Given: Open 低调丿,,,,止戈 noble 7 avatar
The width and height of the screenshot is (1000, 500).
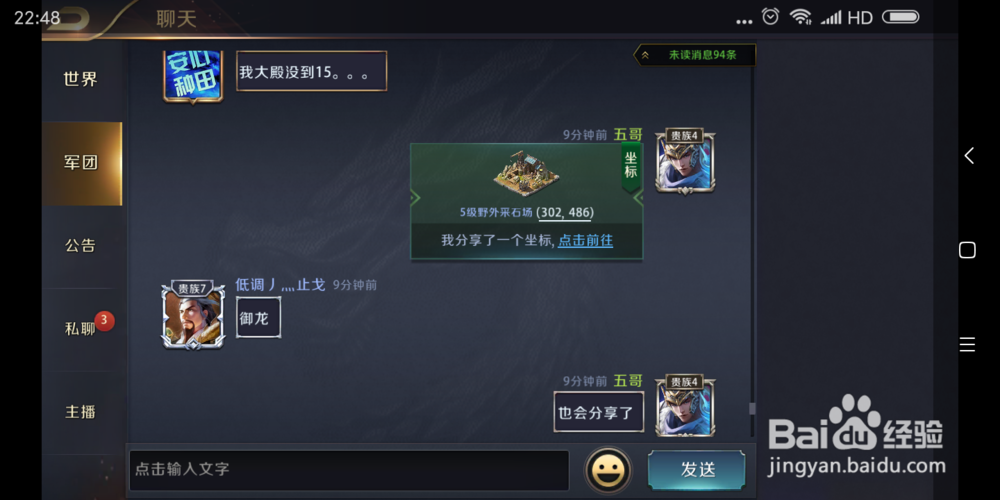Looking at the screenshot, I should point(193,316).
